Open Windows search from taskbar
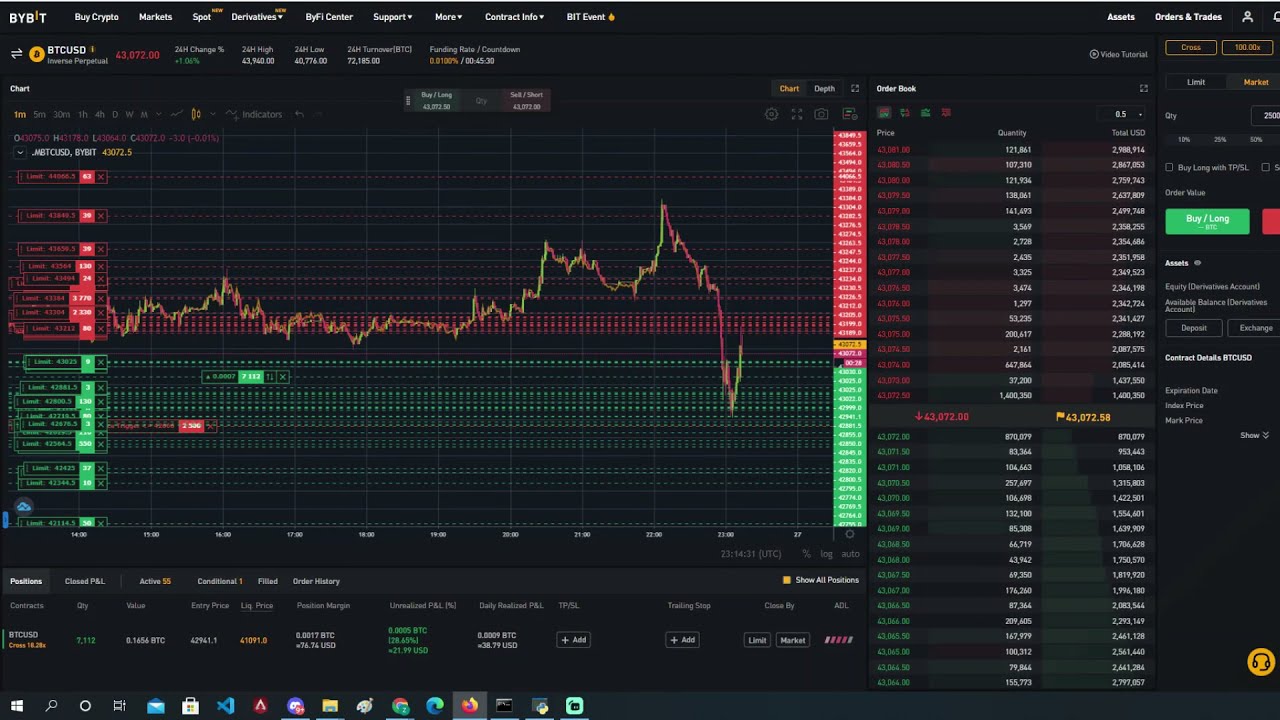This screenshot has width=1280, height=720. (51, 706)
